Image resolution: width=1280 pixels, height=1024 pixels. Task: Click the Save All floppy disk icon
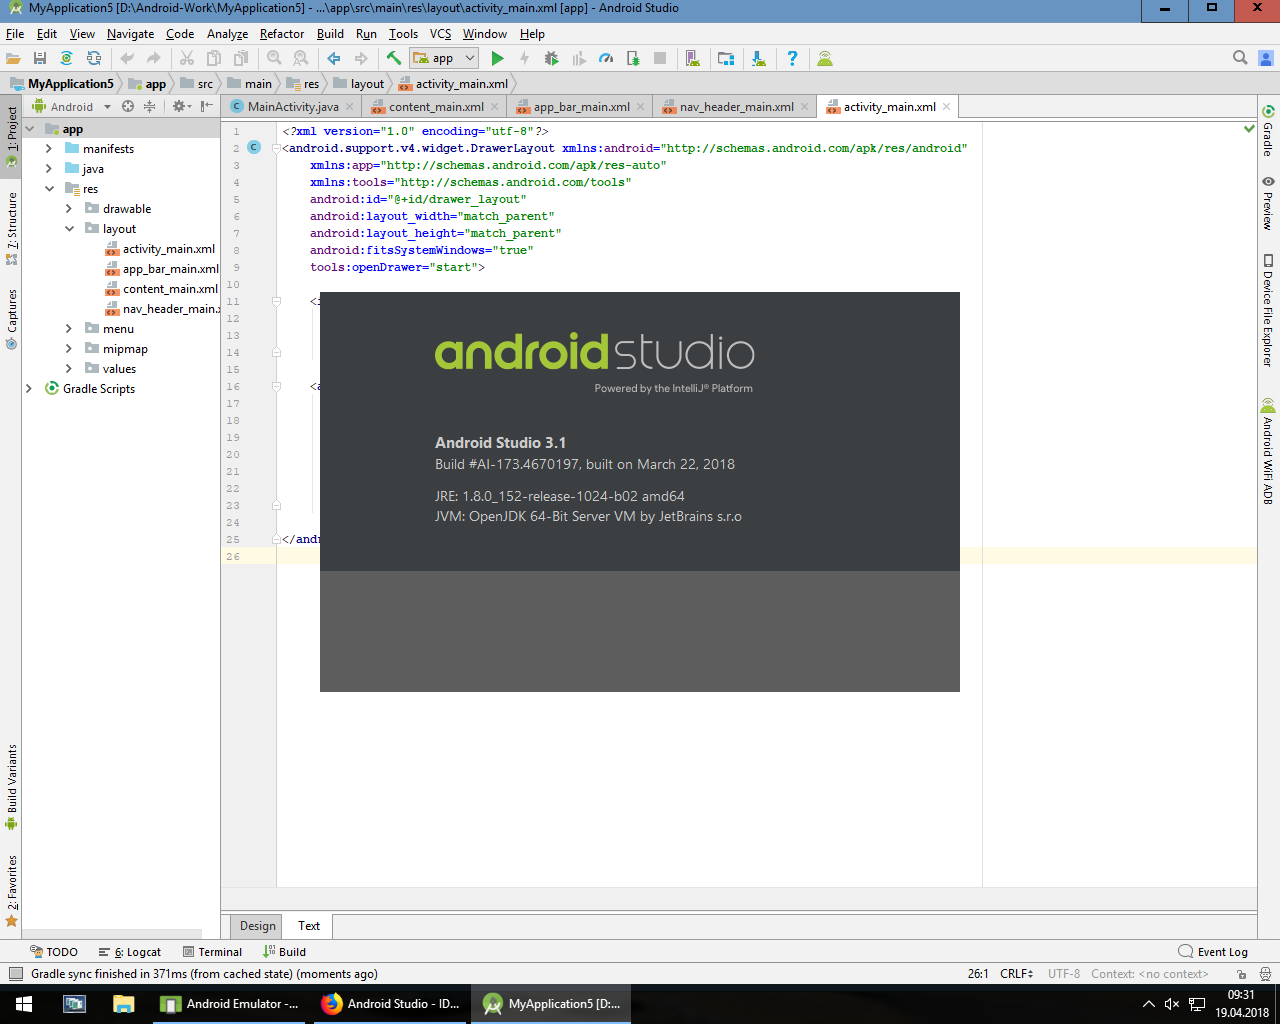40,59
